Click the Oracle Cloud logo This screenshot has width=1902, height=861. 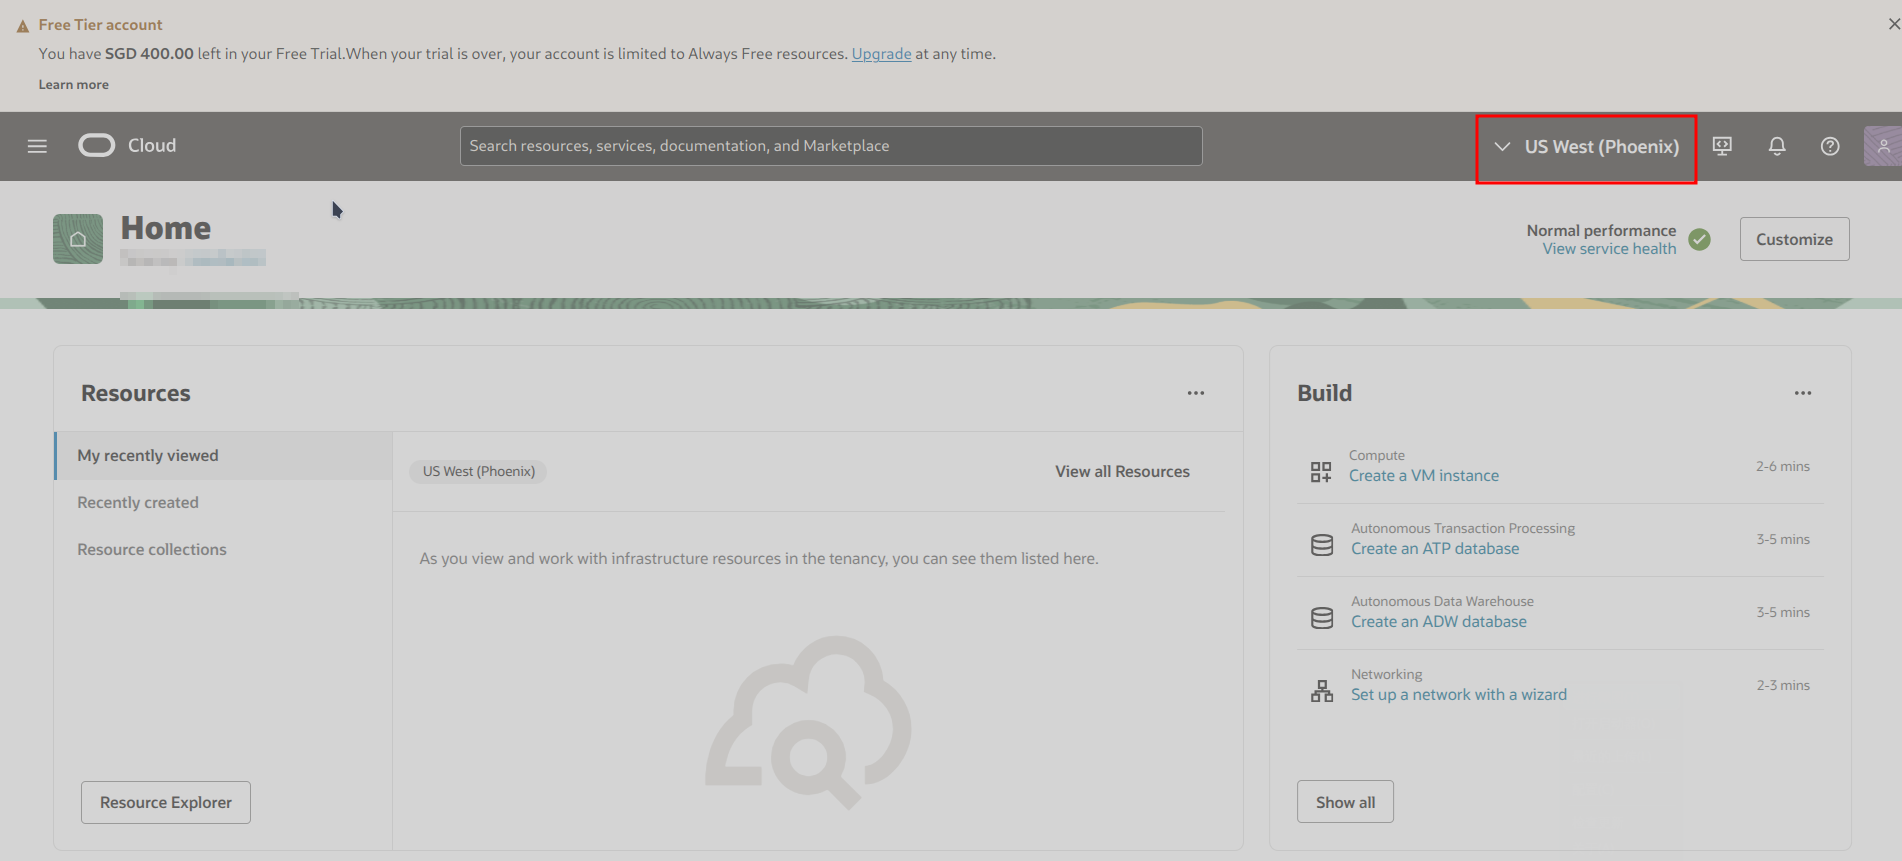[97, 146]
